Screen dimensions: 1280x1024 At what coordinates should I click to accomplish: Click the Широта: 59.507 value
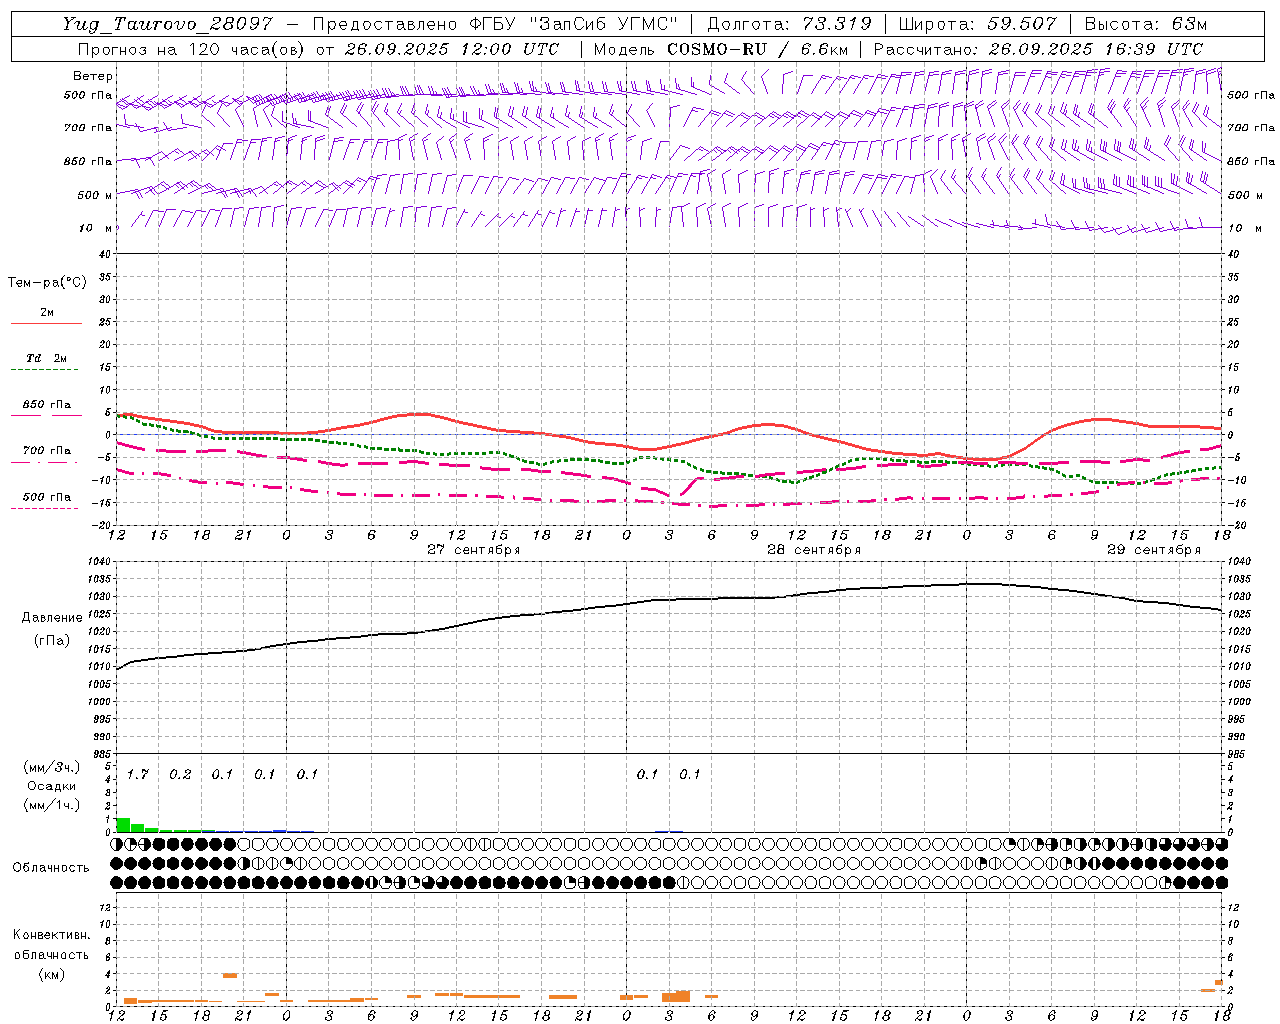[x=977, y=24]
